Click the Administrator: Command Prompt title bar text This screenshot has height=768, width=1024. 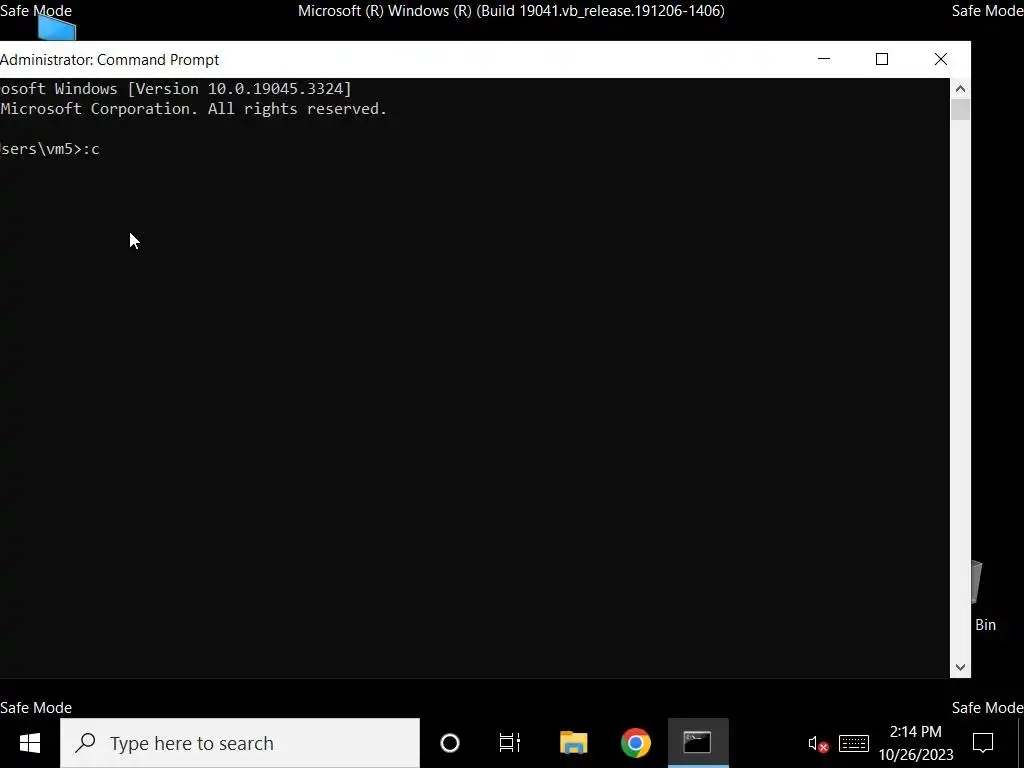(x=110, y=59)
